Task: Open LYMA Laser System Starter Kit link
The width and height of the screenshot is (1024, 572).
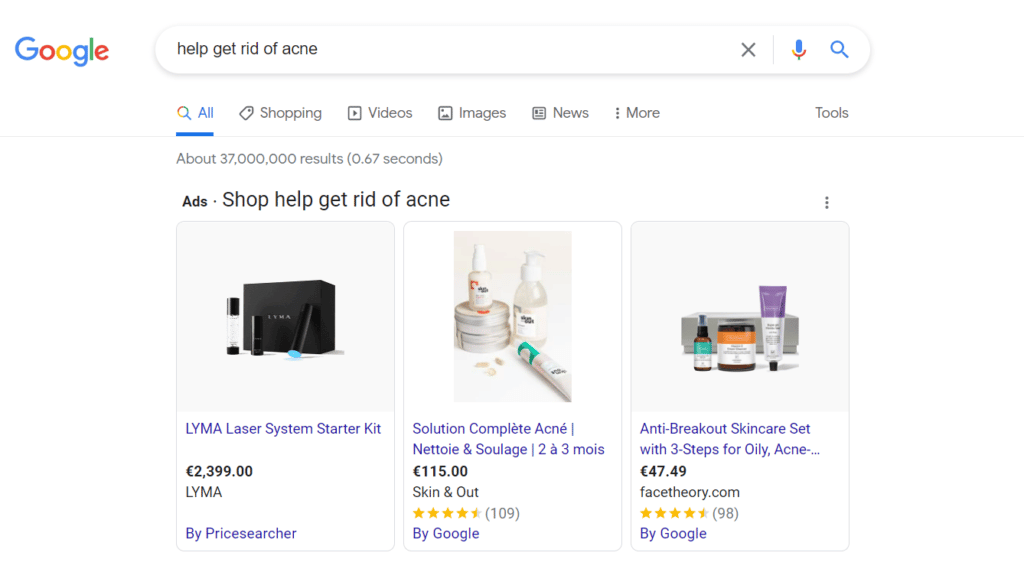Action: point(283,429)
